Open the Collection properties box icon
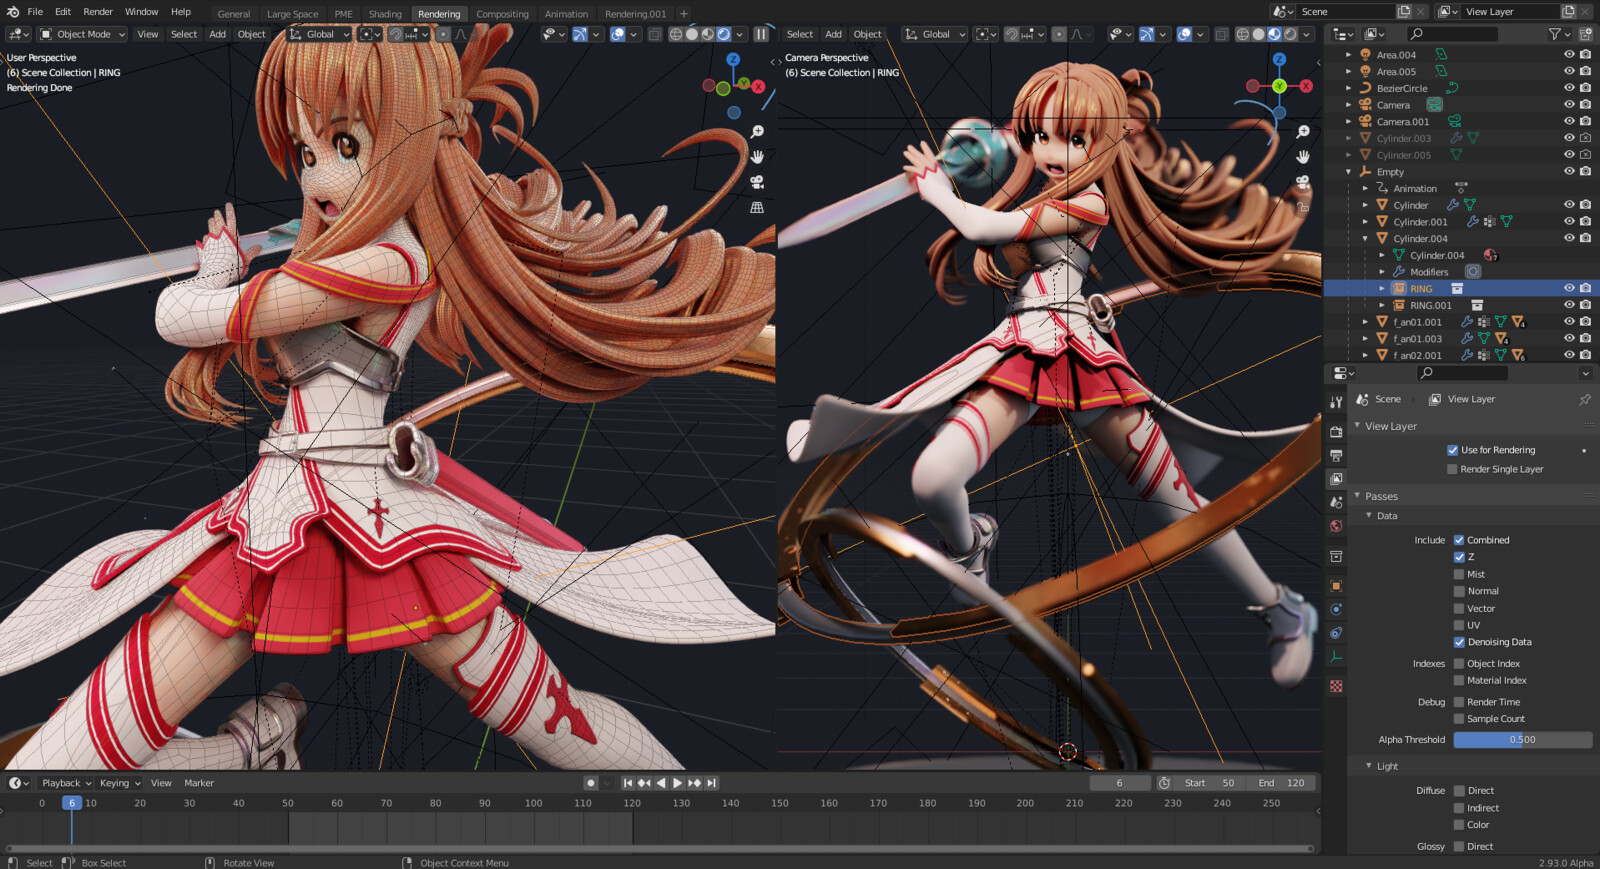1600x869 pixels. pyautogui.click(x=1336, y=556)
